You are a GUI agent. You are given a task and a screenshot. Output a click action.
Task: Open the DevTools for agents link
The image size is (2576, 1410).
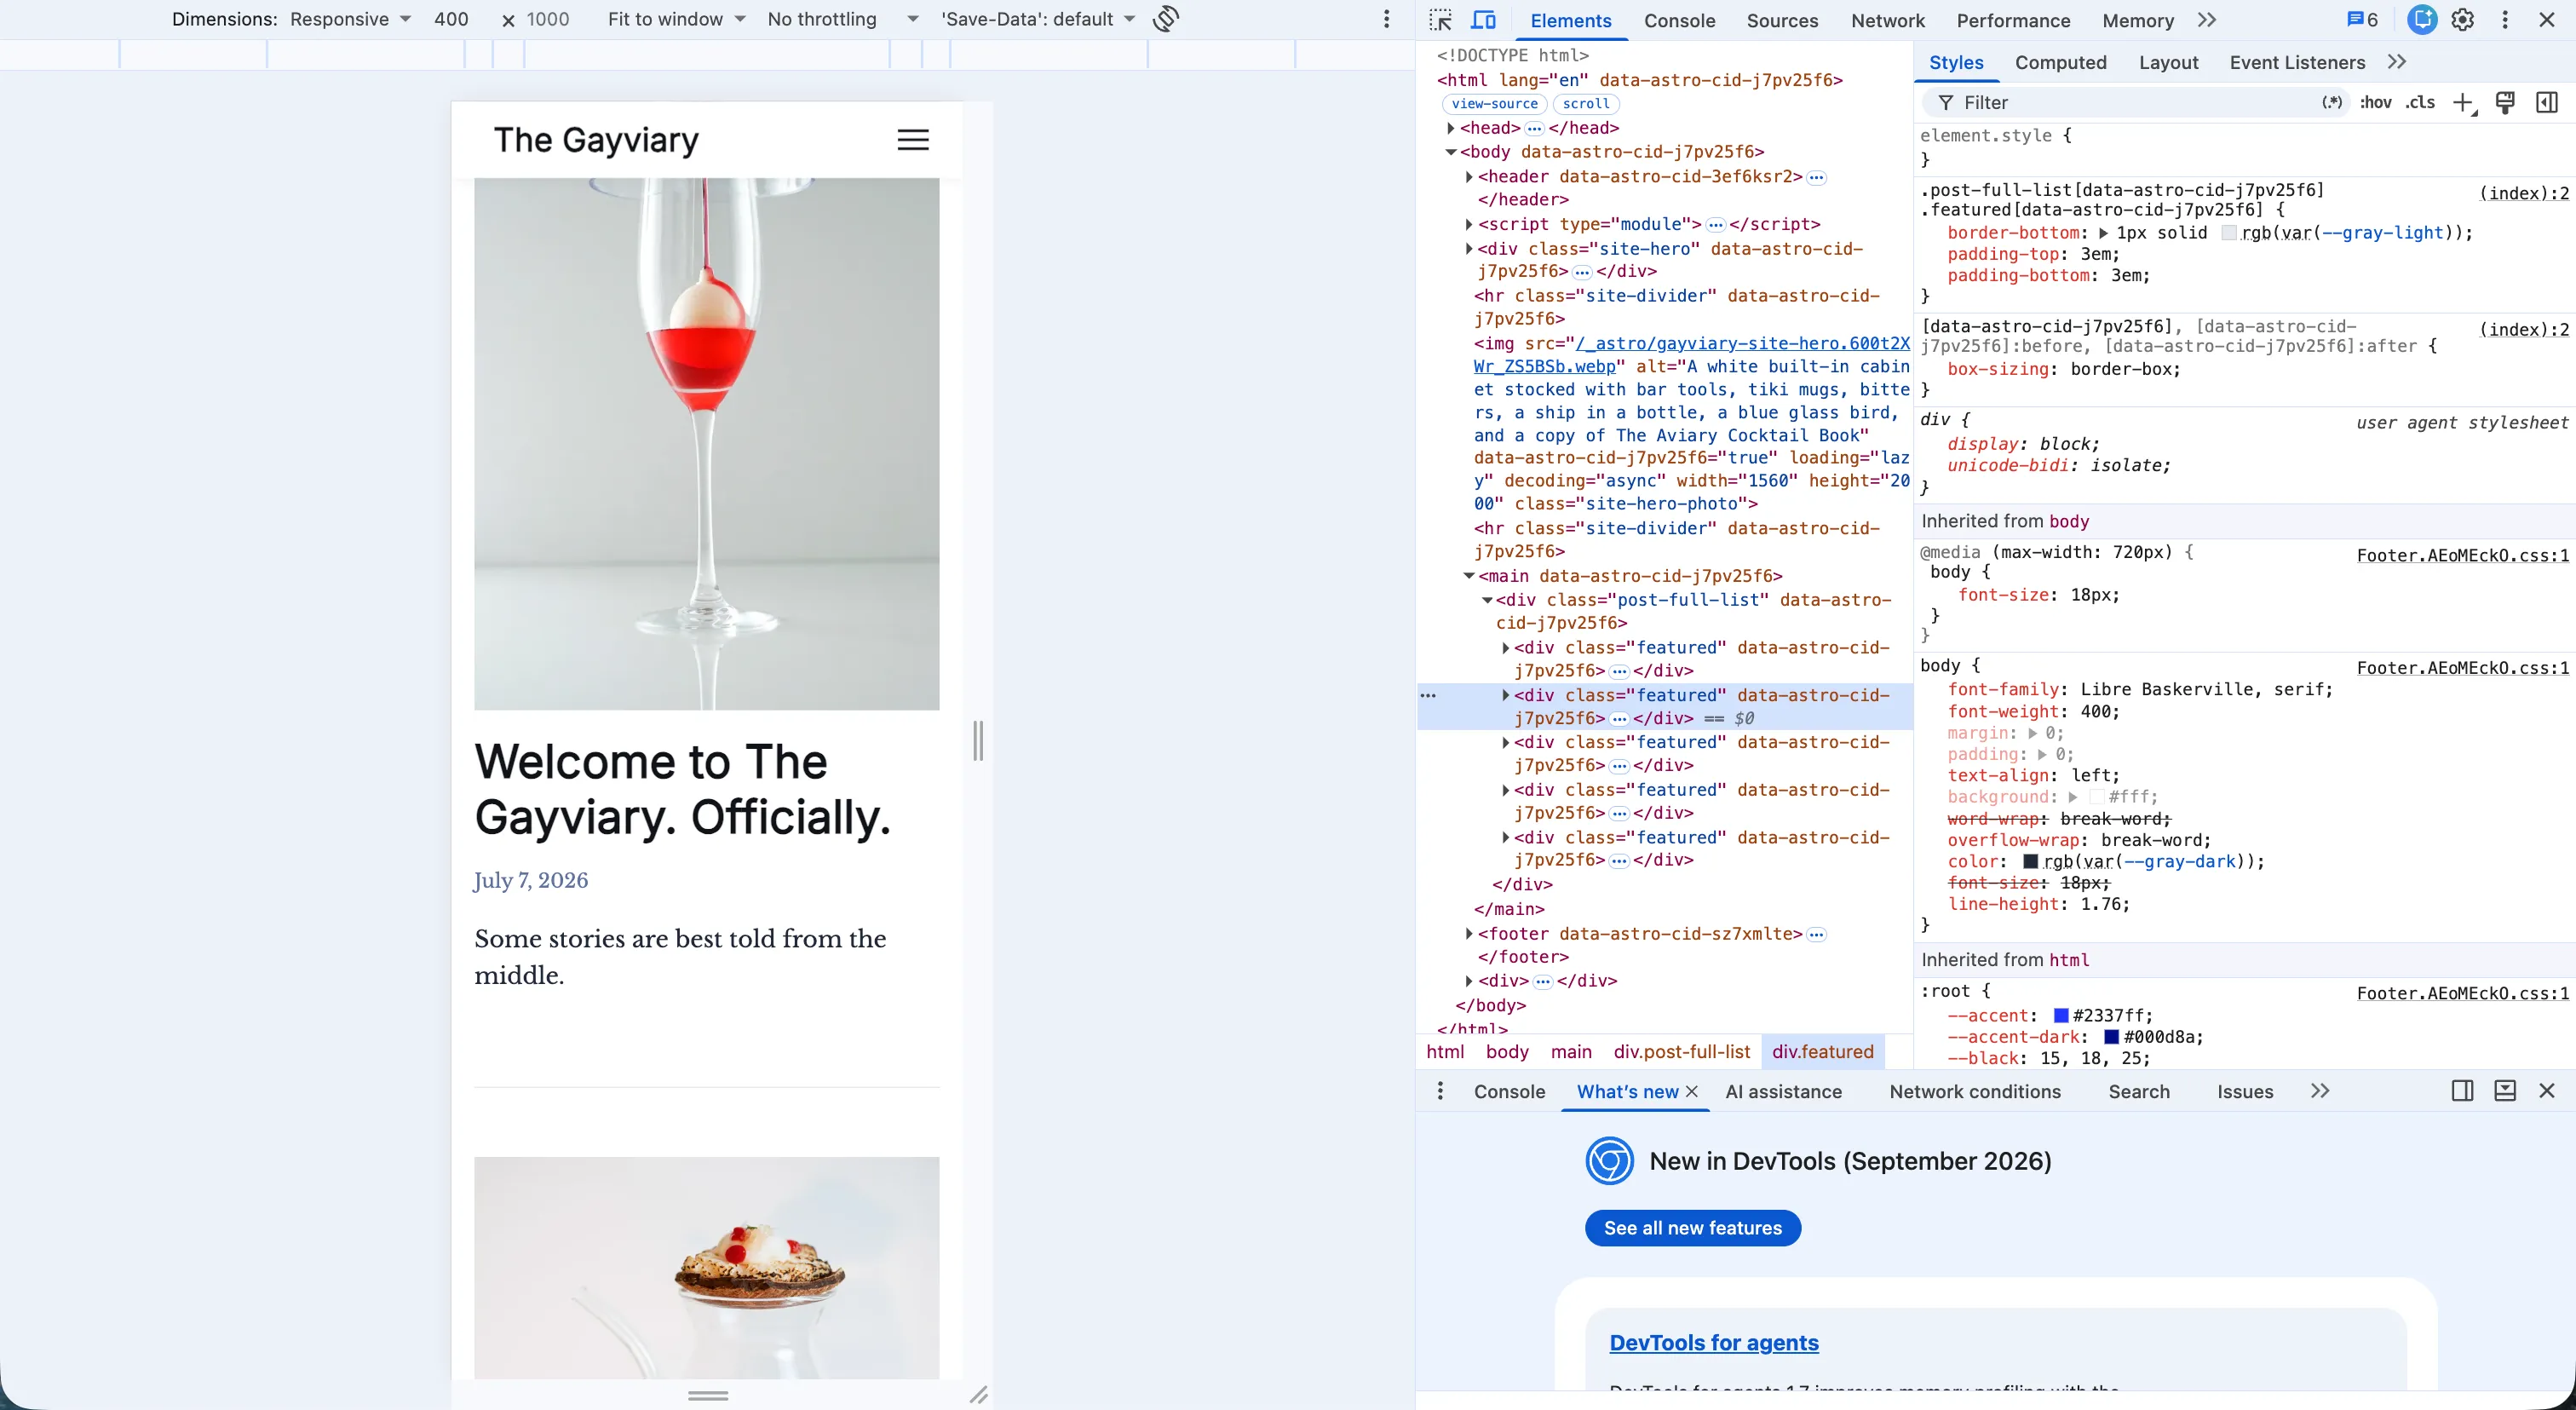tap(1713, 1343)
